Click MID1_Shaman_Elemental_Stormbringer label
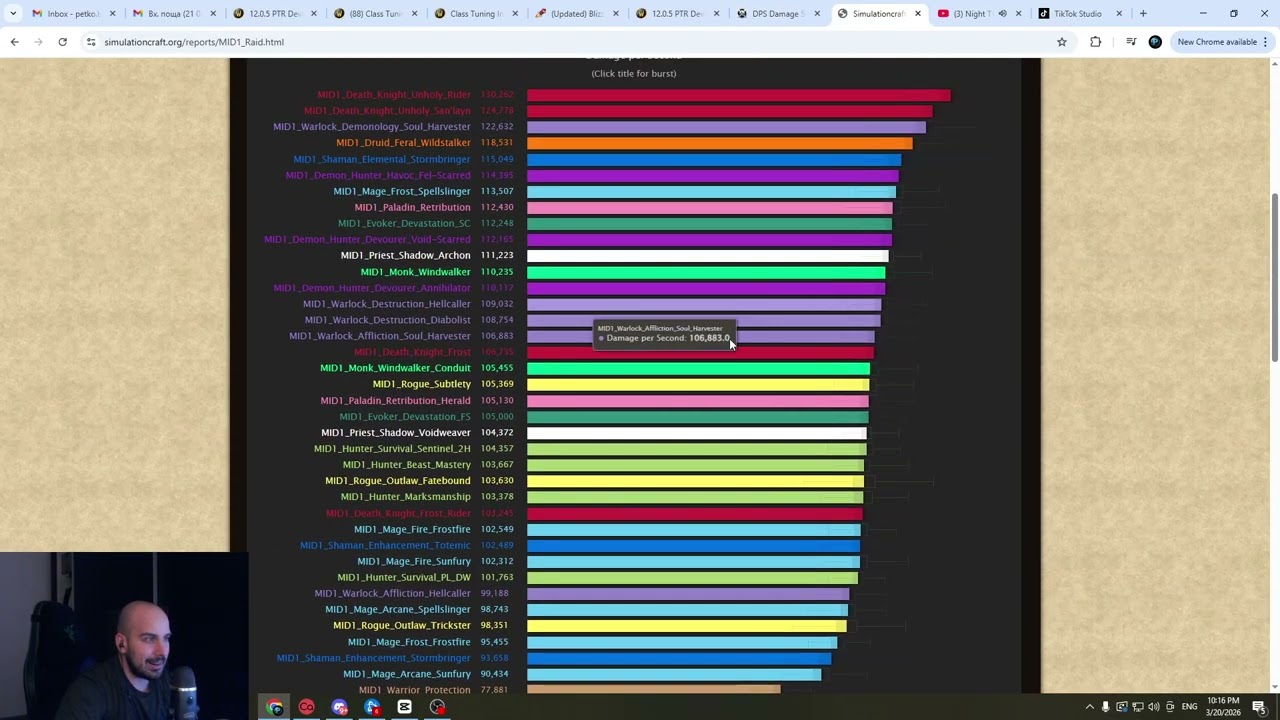 pos(382,159)
